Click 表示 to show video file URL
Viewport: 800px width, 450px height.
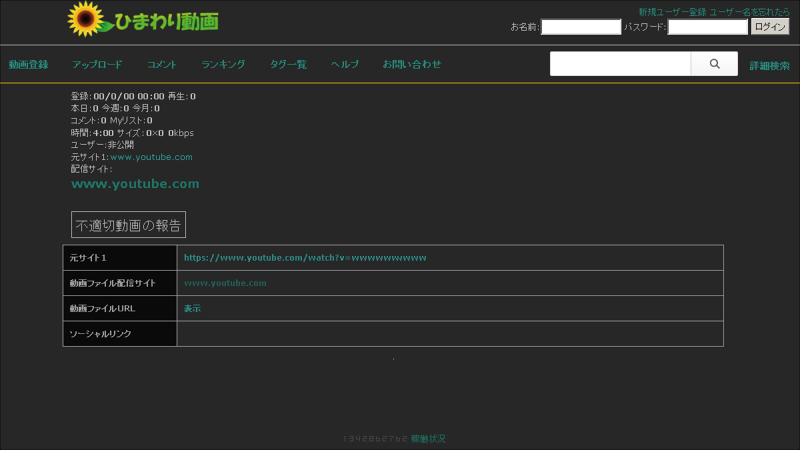tap(192, 309)
